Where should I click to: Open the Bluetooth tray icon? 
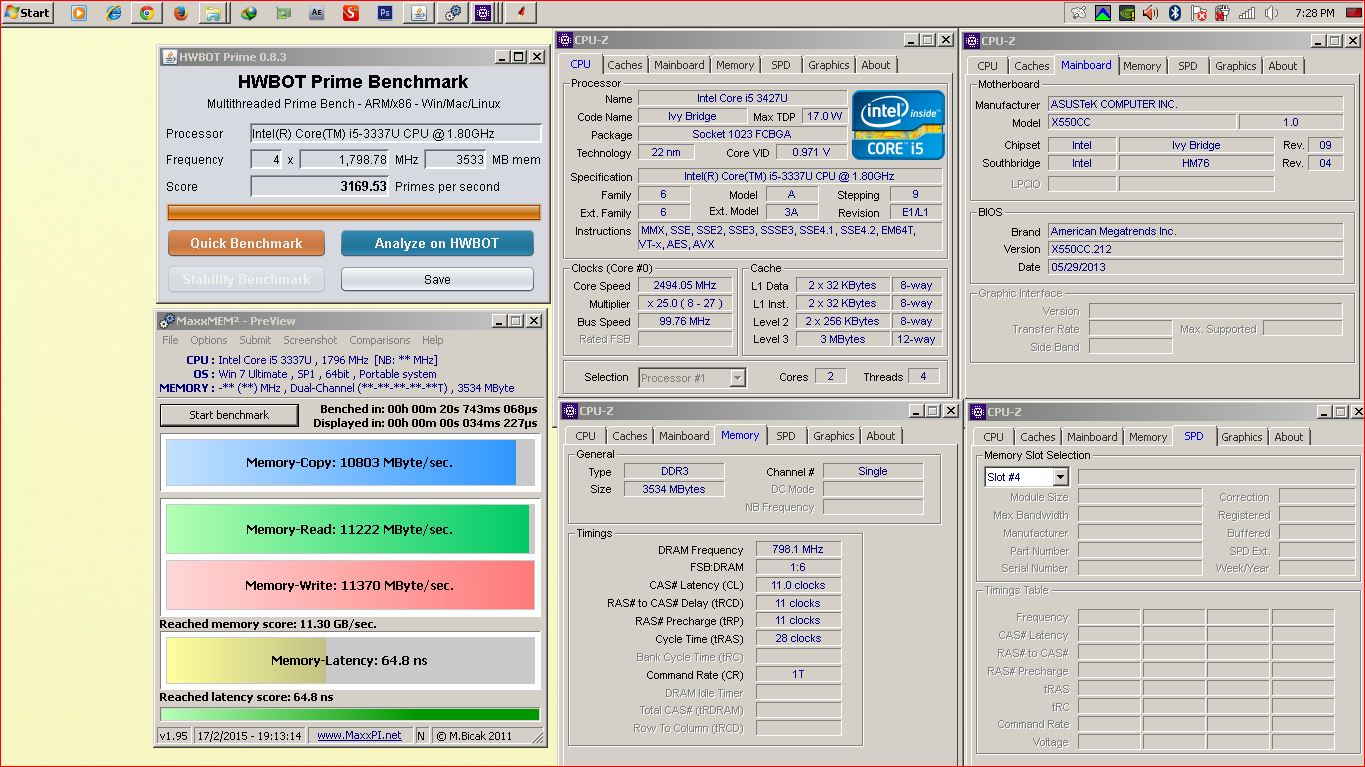pos(1175,13)
